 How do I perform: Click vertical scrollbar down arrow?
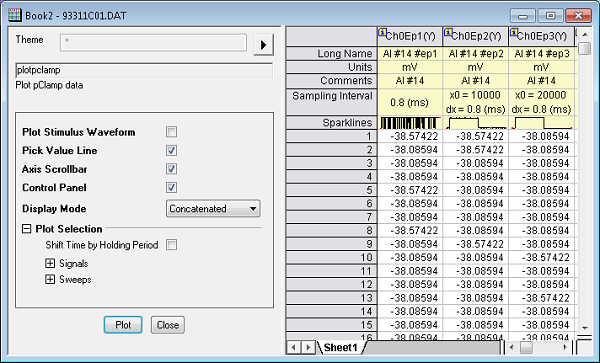pyautogui.click(x=584, y=328)
